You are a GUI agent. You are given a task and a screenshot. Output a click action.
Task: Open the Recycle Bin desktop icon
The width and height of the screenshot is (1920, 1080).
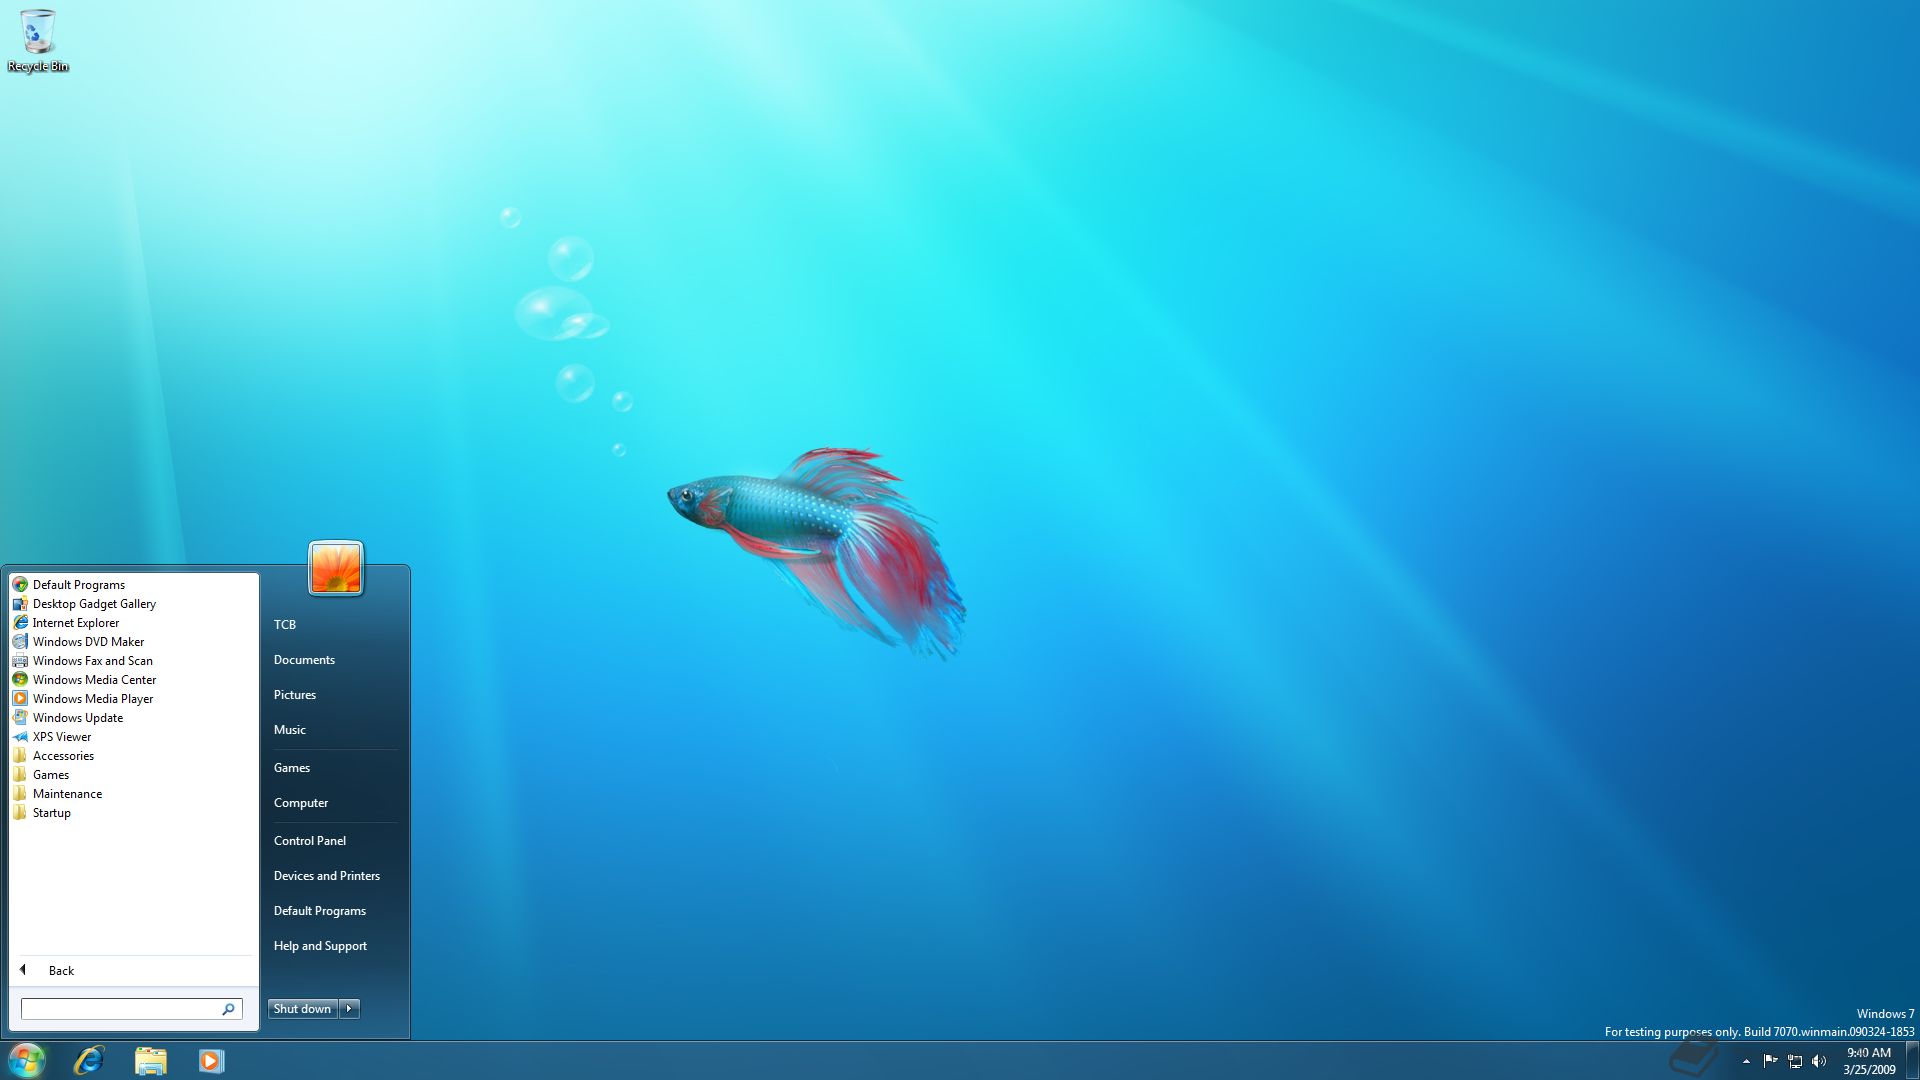pyautogui.click(x=38, y=41)
